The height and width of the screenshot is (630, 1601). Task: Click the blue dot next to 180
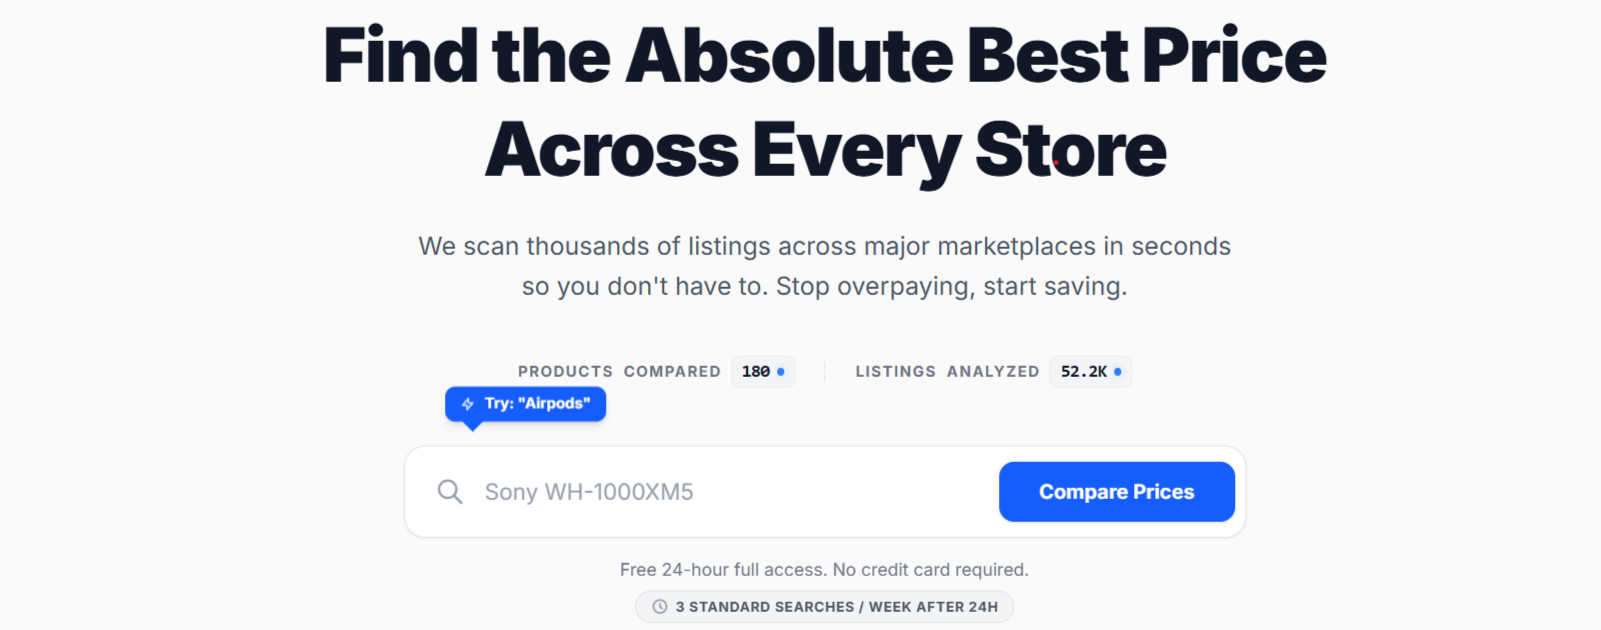781,372
